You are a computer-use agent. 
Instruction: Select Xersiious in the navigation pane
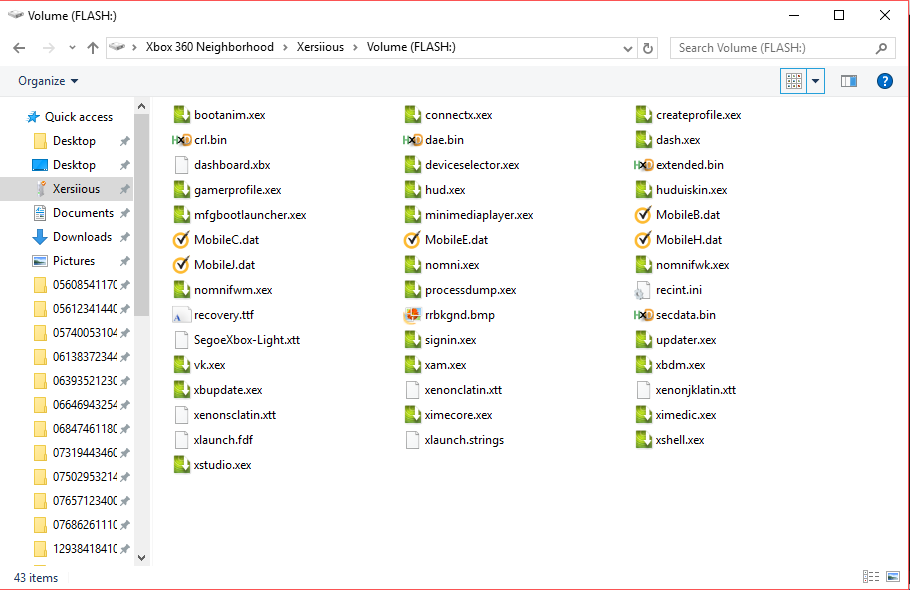coord(76,189)
